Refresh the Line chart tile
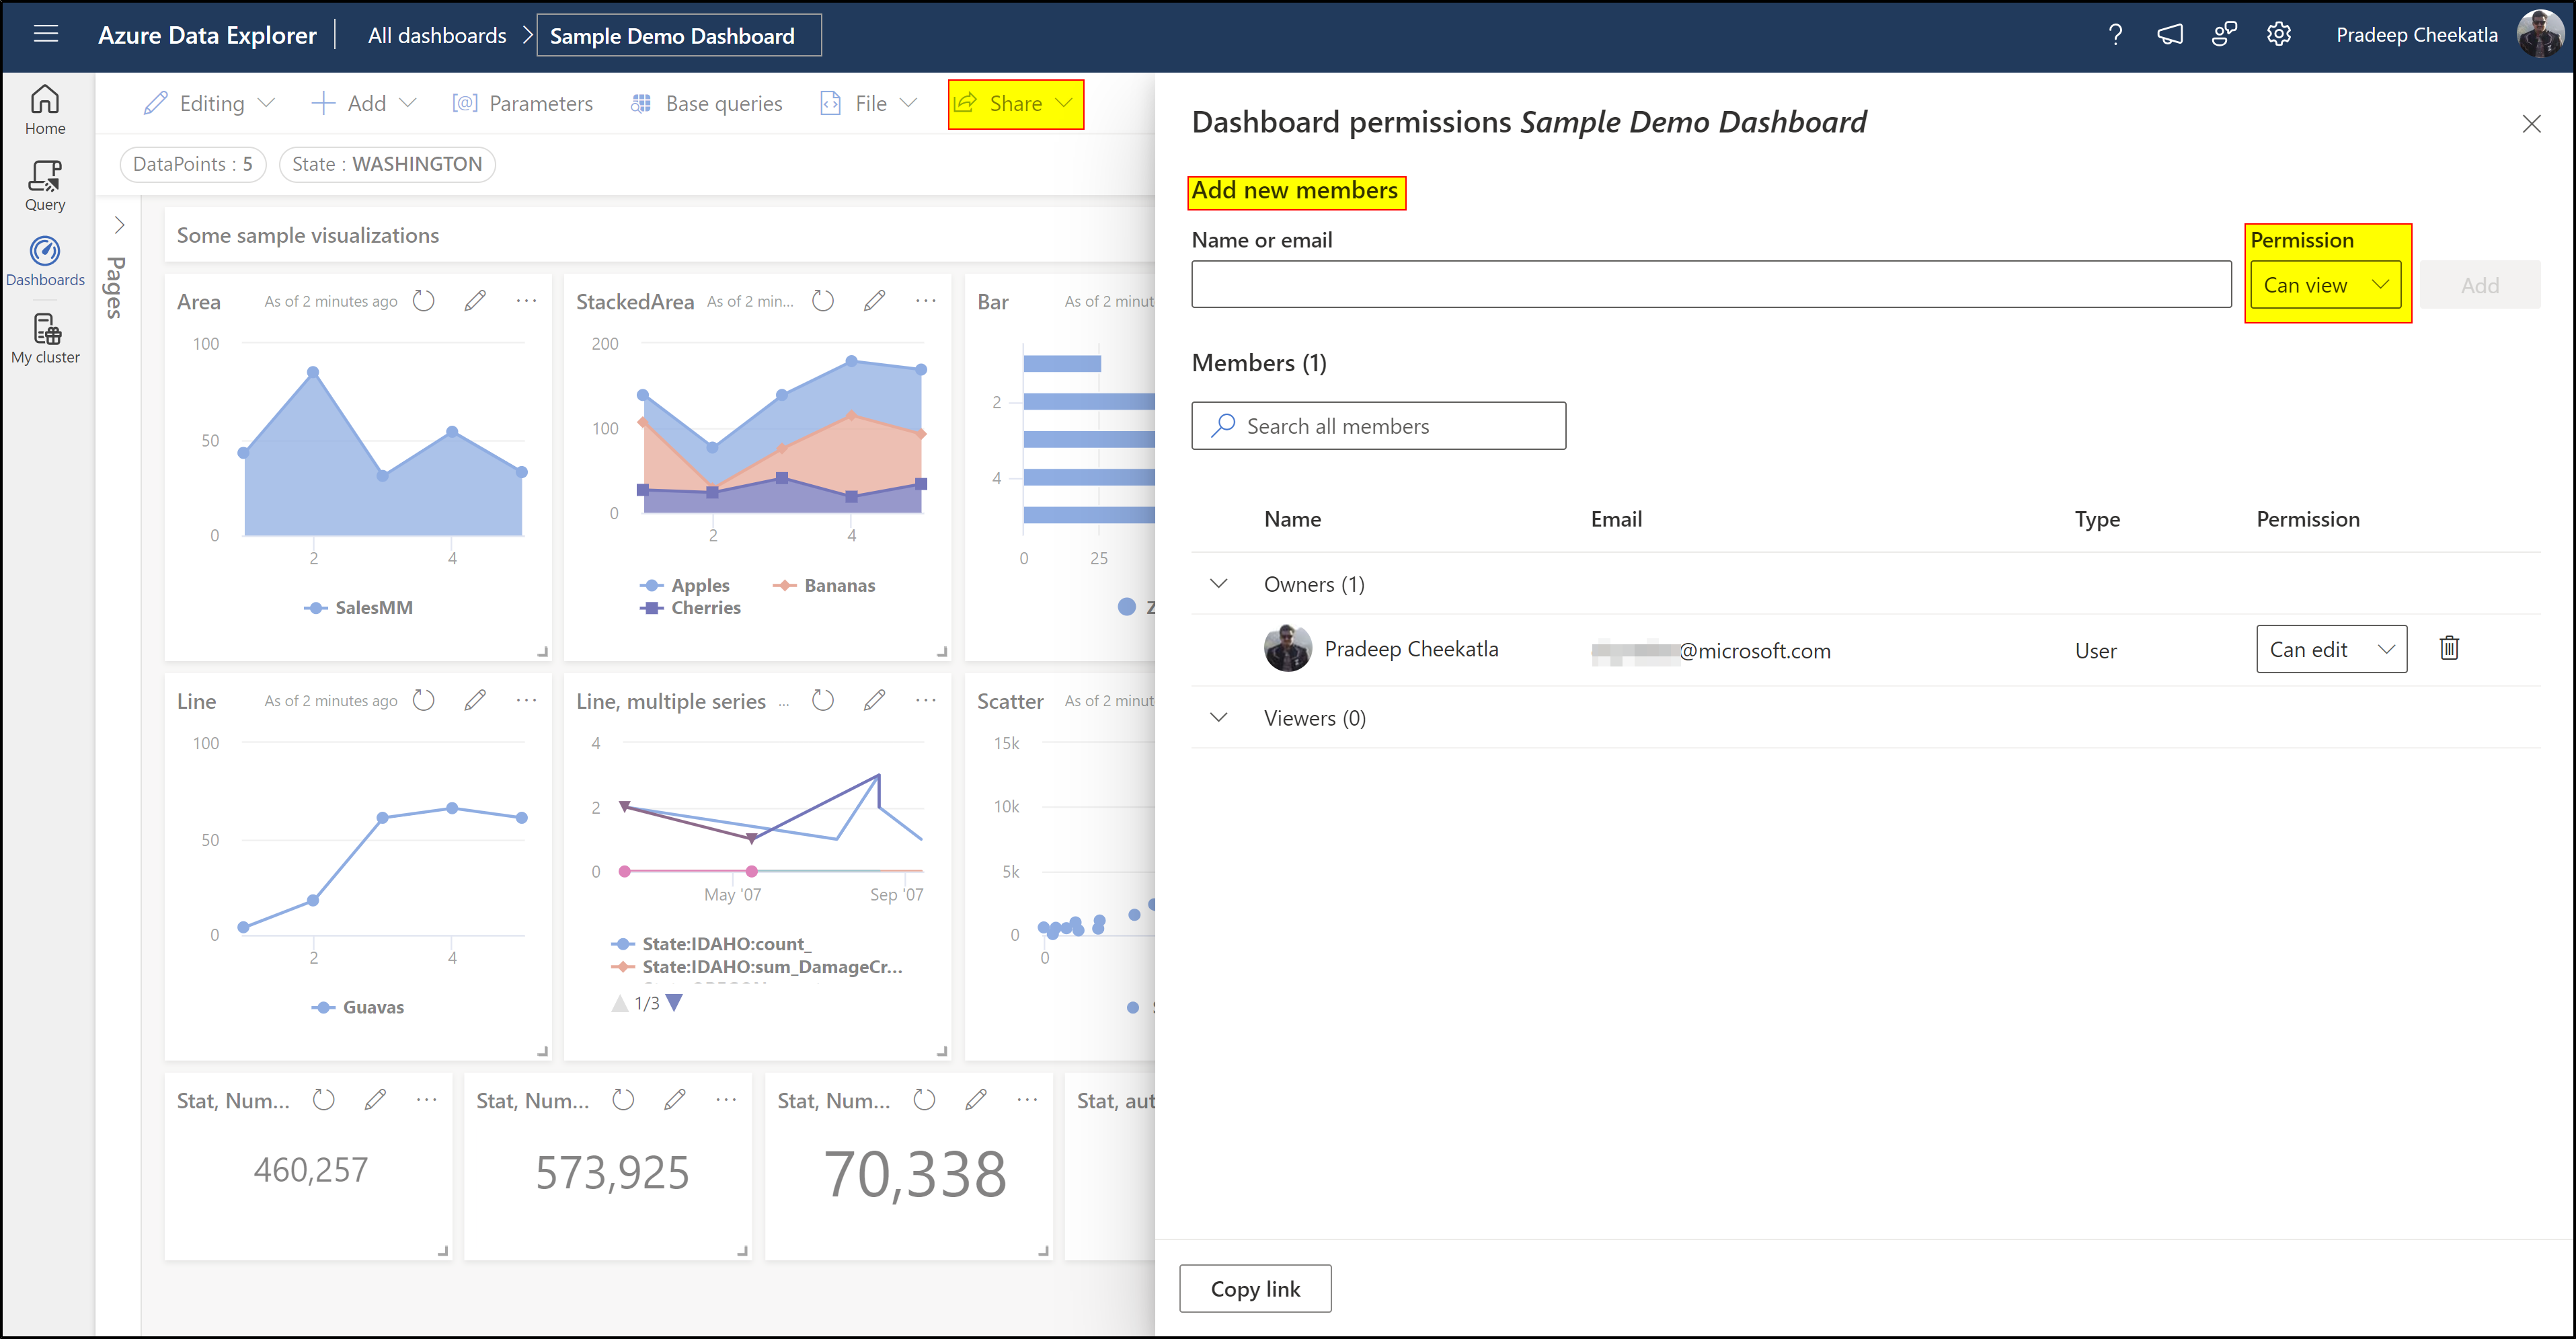2576x1339 pixels. pyautogui.click(x=424, y=701)
